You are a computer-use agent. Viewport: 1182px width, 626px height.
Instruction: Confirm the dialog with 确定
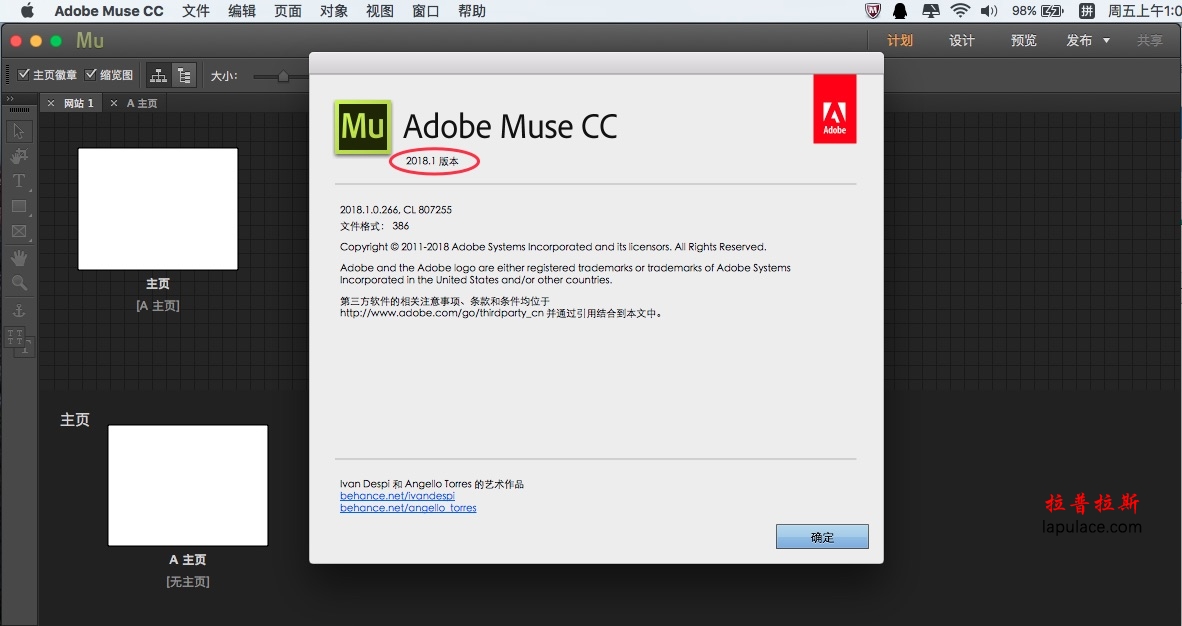point(822,537)
